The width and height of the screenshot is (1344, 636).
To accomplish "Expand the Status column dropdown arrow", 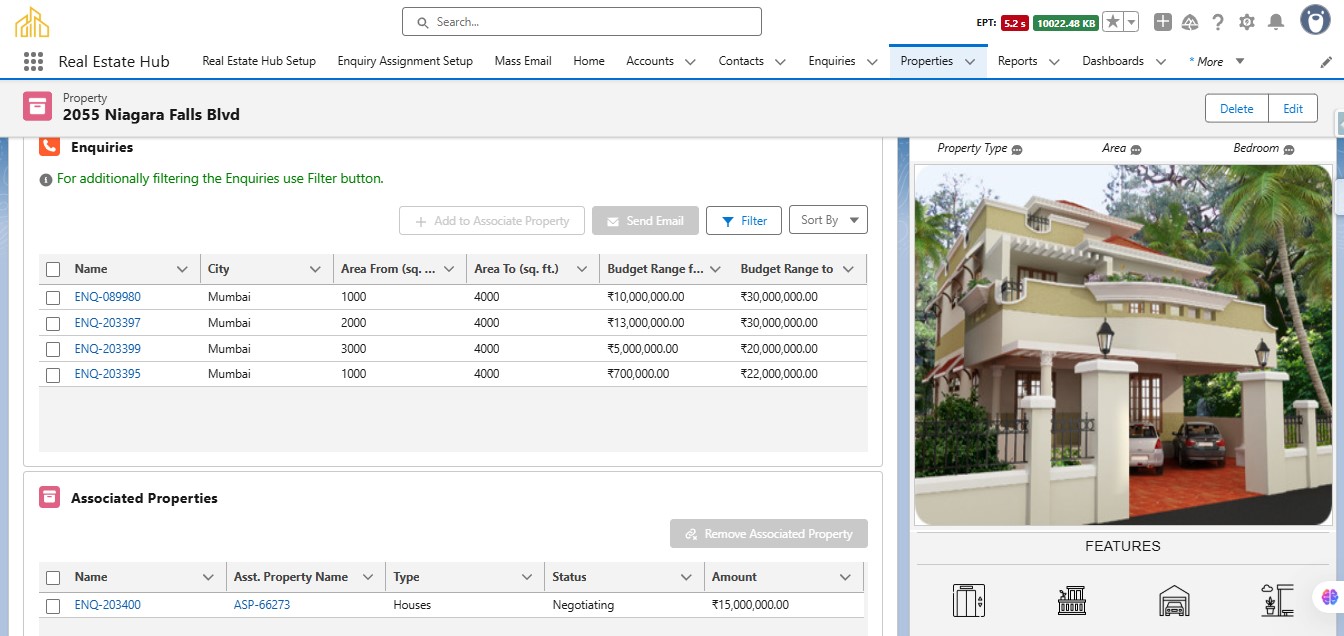I will coord(686,577).
